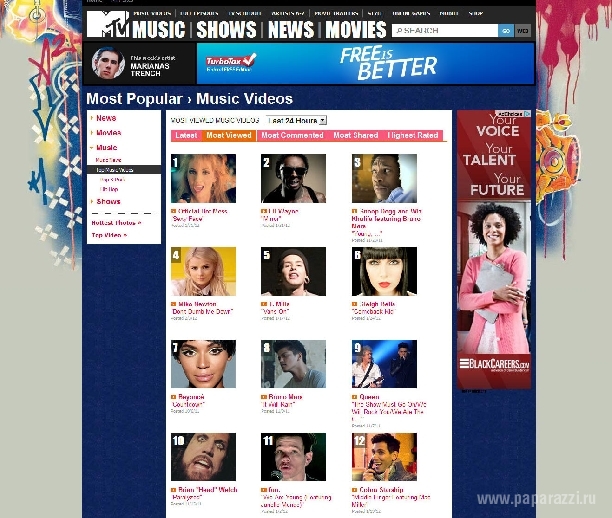
Task: Click the TurboTax logo in the banner
Action: [x=231, y=62]
